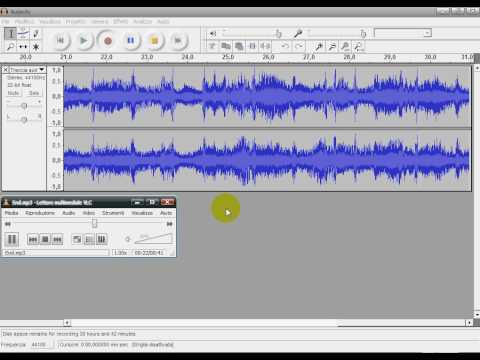This screenshot has width=480, height=360.
Task: Open the Strumenti menu in VLC
Action: 113,213
